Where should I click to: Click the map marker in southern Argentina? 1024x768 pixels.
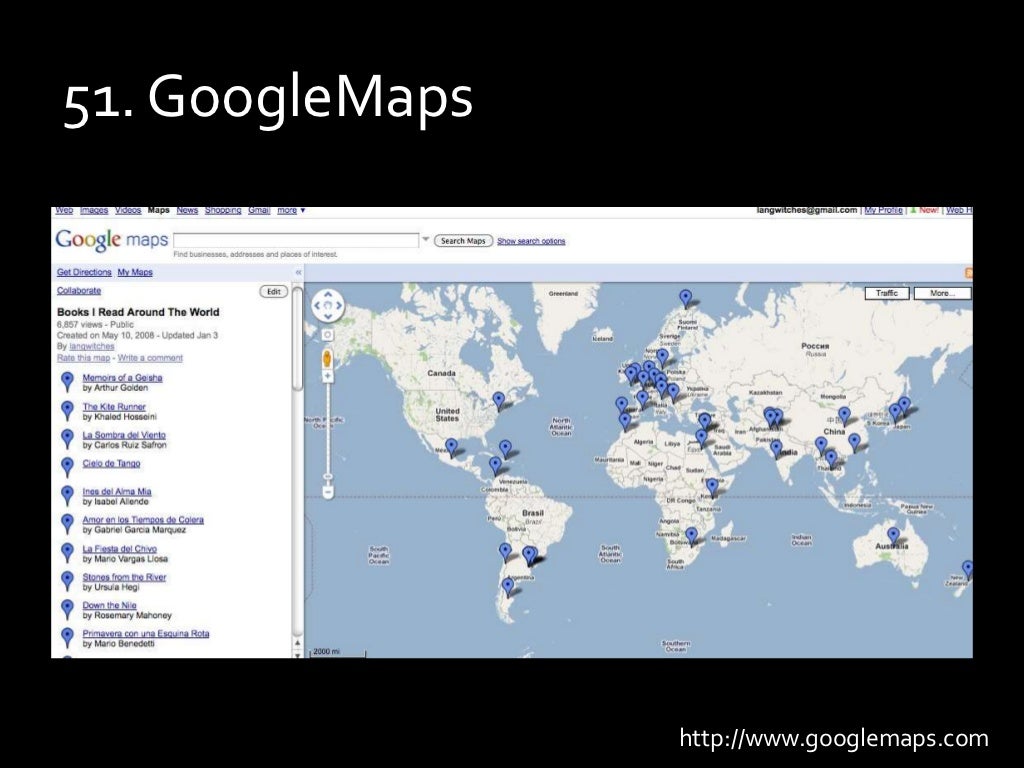coord(508,586)
